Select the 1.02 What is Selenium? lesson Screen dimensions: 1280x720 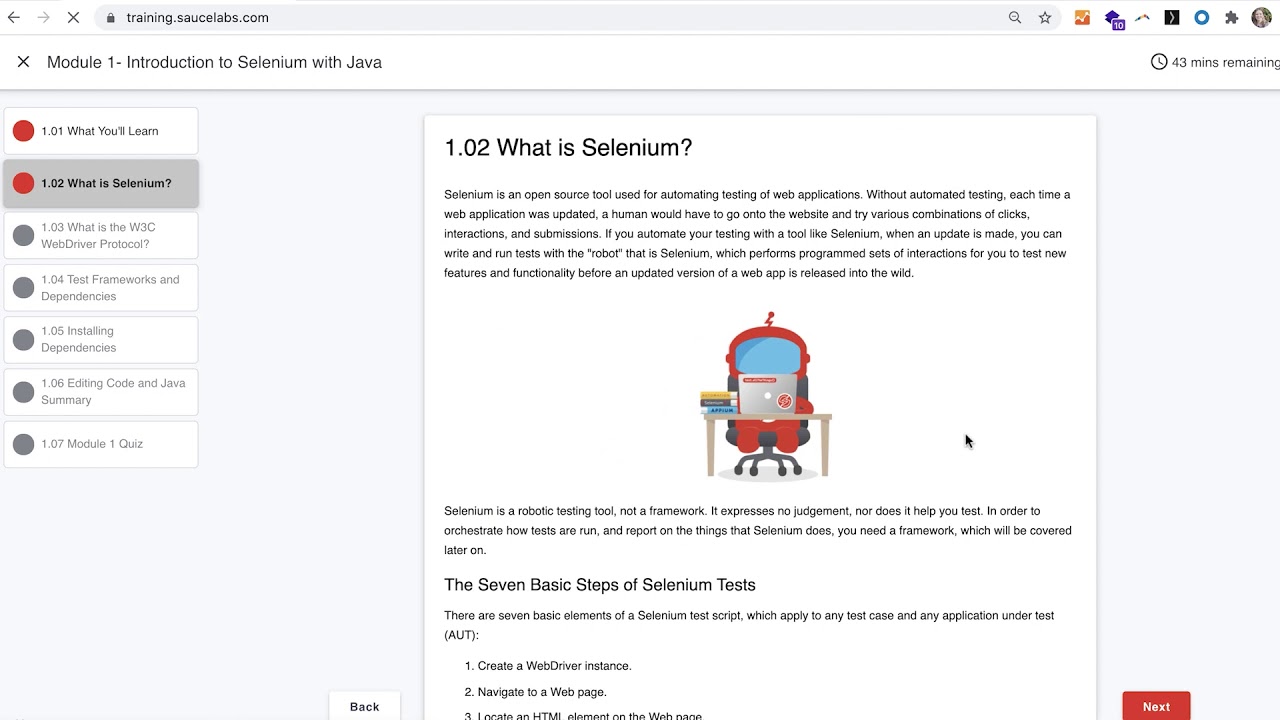coord(101,183)
